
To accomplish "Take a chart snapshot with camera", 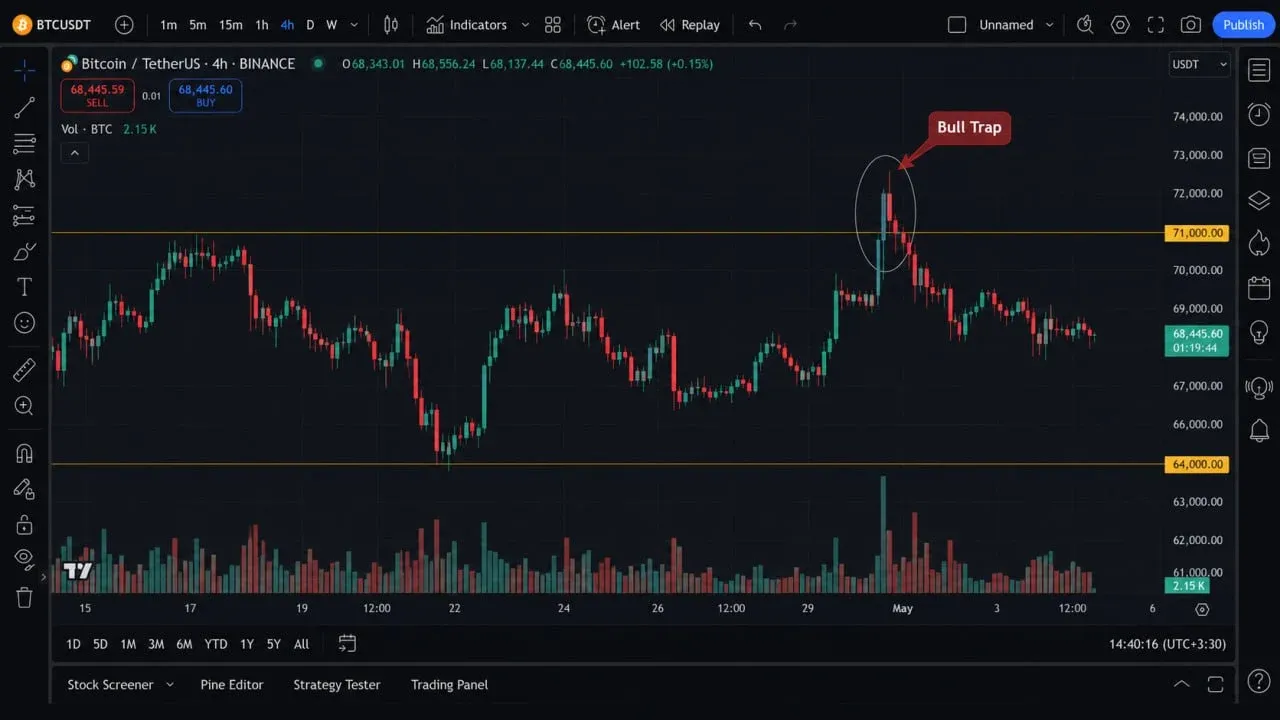I will click(1190, 25).
